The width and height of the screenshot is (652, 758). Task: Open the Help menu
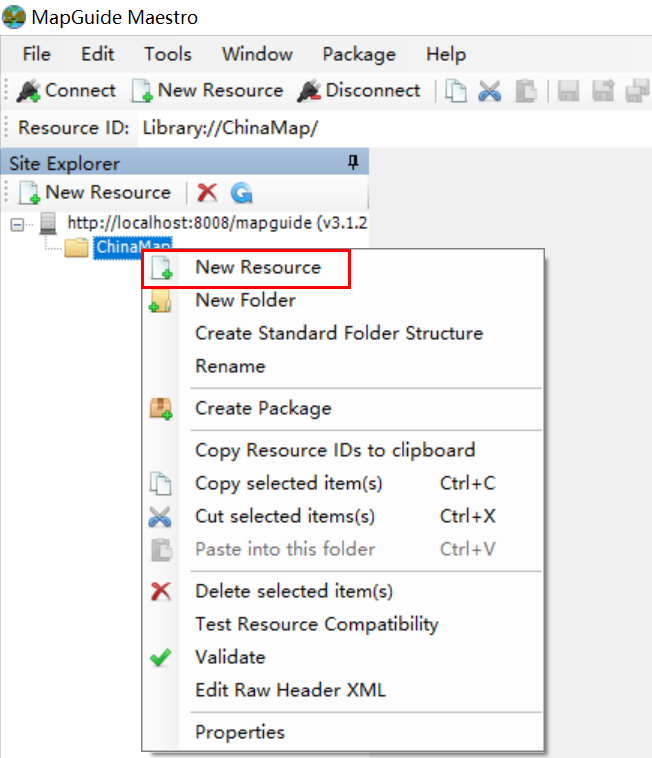click(446, 54)
